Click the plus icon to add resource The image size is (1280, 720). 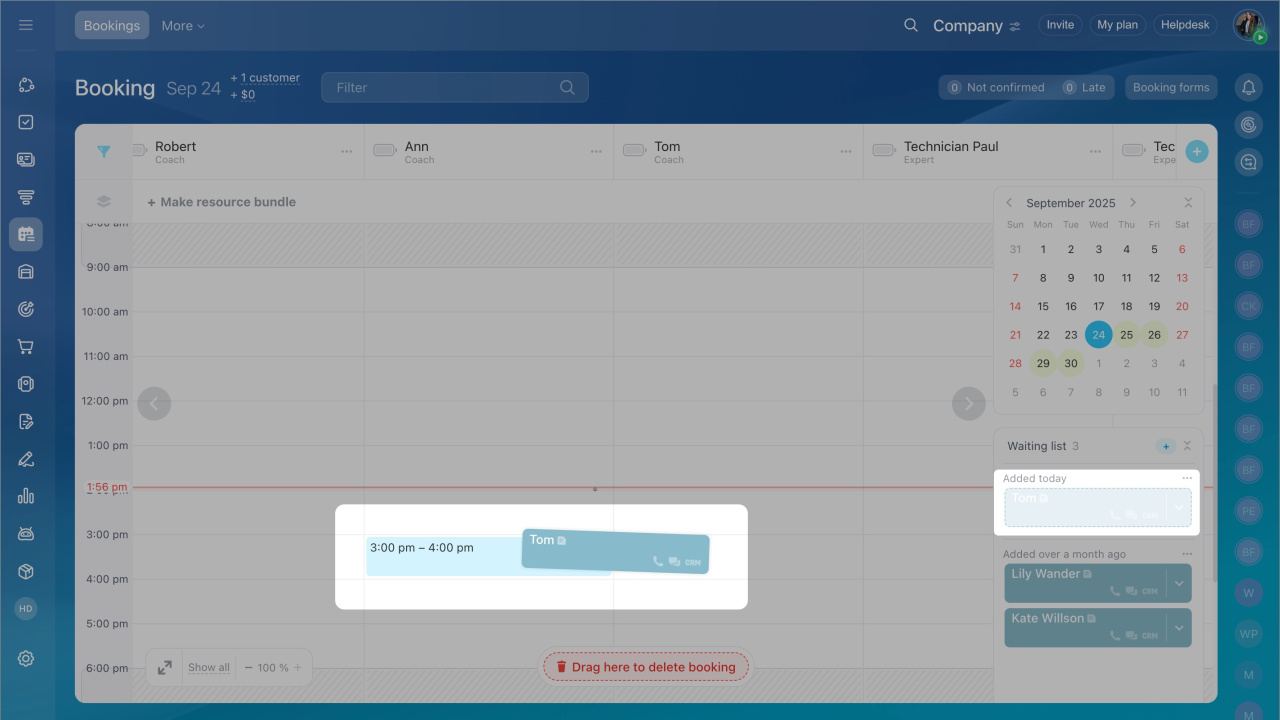click(x=1196, y=152)
